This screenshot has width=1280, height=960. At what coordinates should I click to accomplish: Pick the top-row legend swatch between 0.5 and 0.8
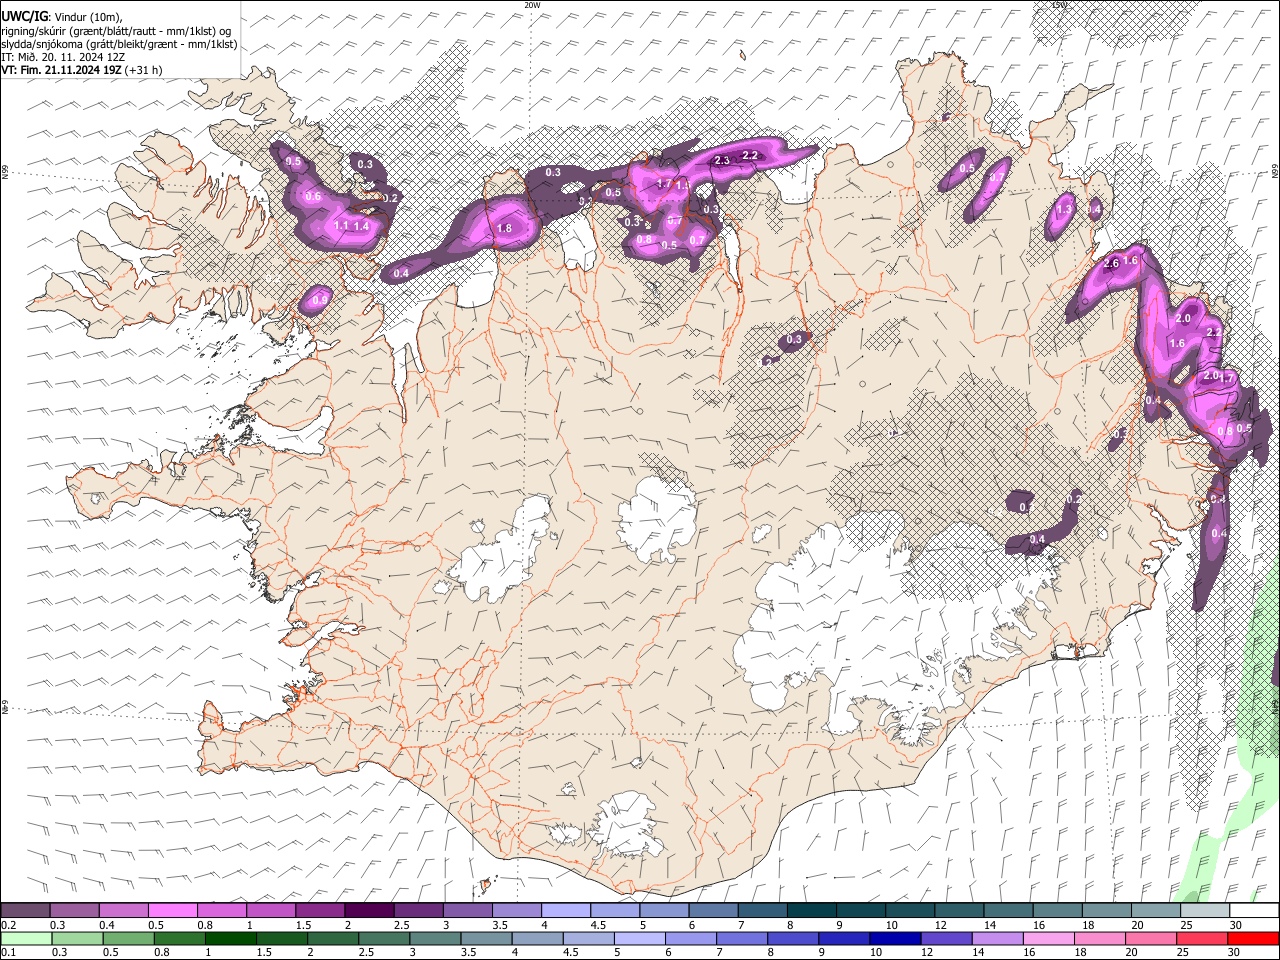coord(172,911)
